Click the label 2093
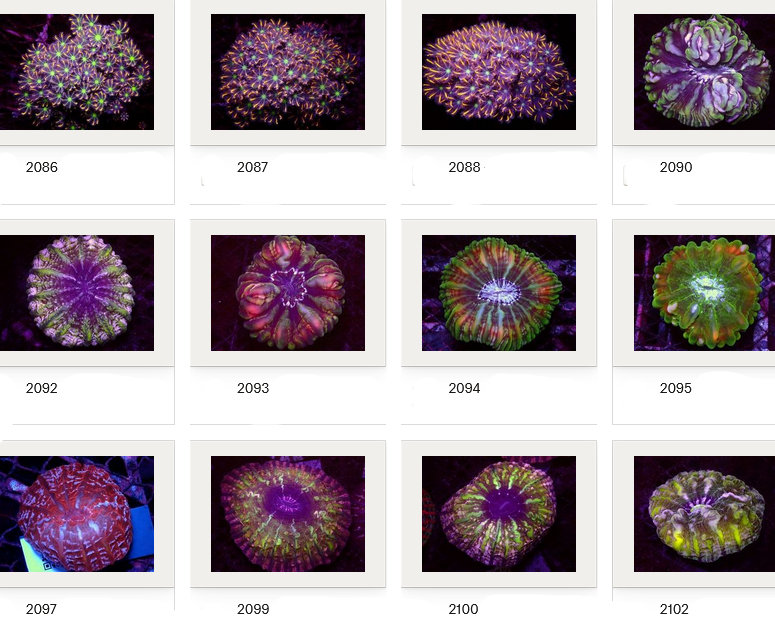Screen dimensions: 775x625 (253, 388)
